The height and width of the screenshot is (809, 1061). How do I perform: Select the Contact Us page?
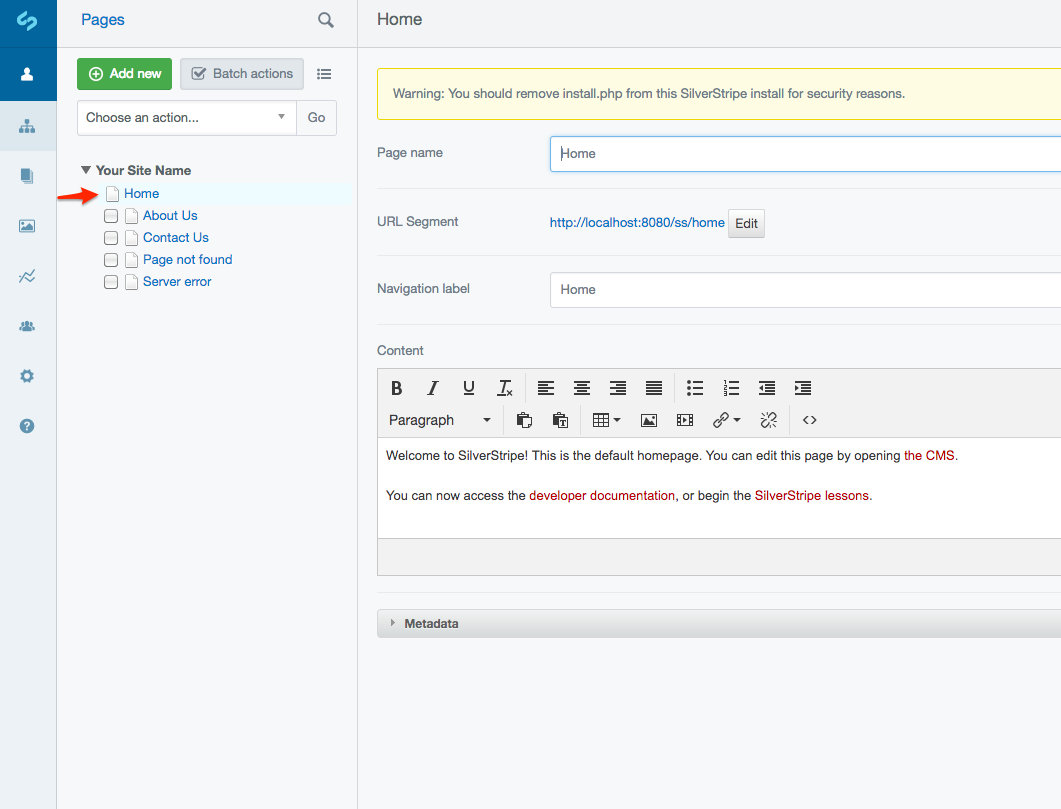coord(175,237)
